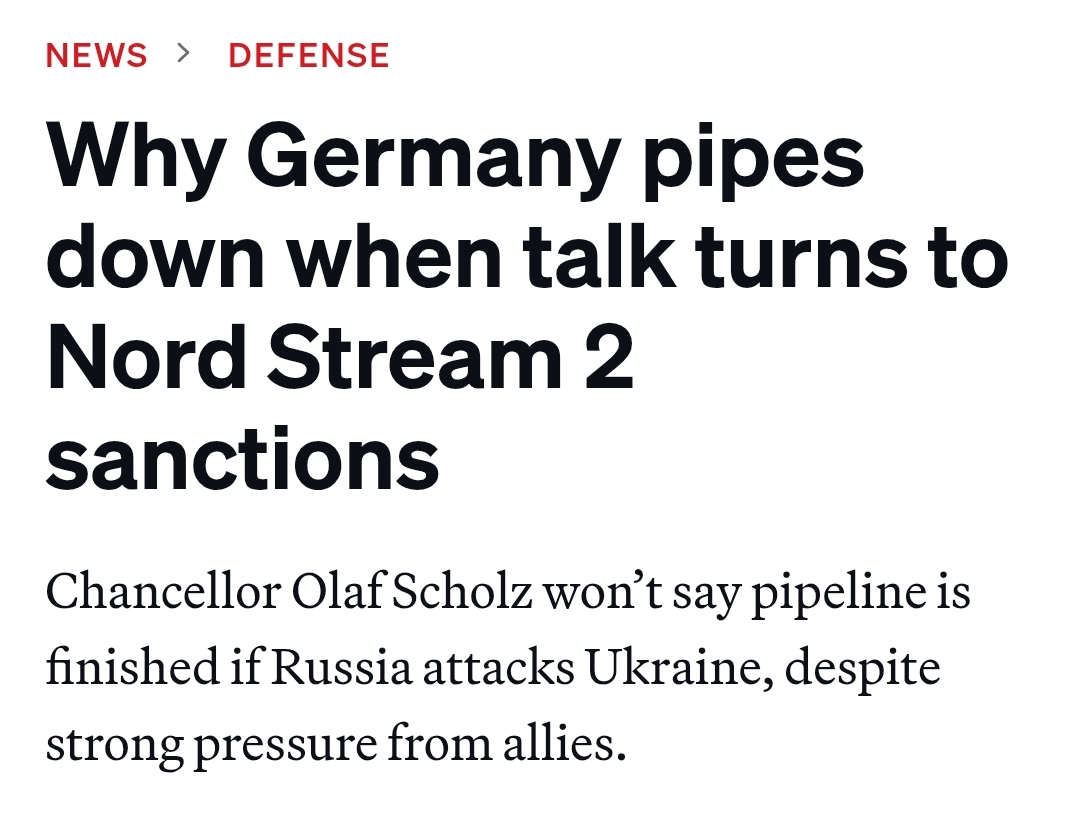Screen dimensions: 1080x831
Task: Click "strong pressure from allies" text
Action: click(x=336, y=745)
